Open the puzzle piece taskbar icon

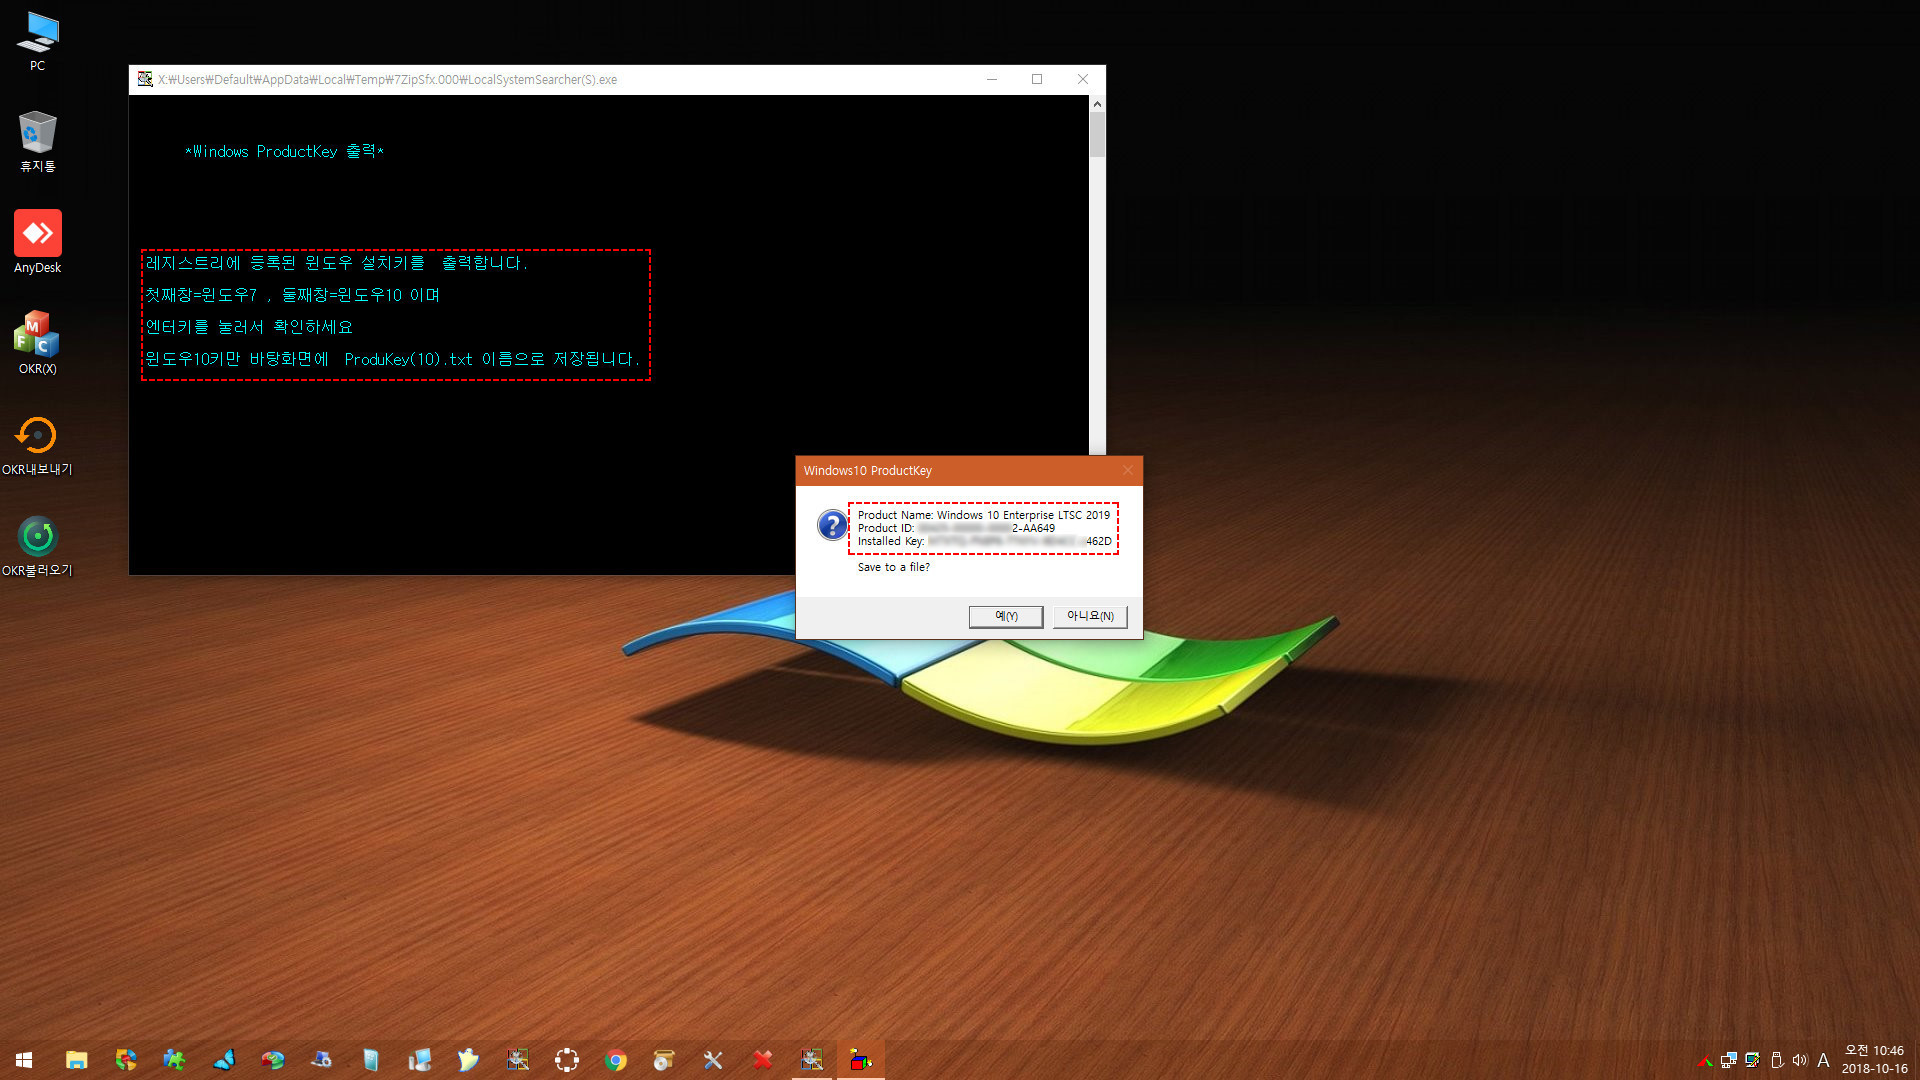pos(175,1060)
